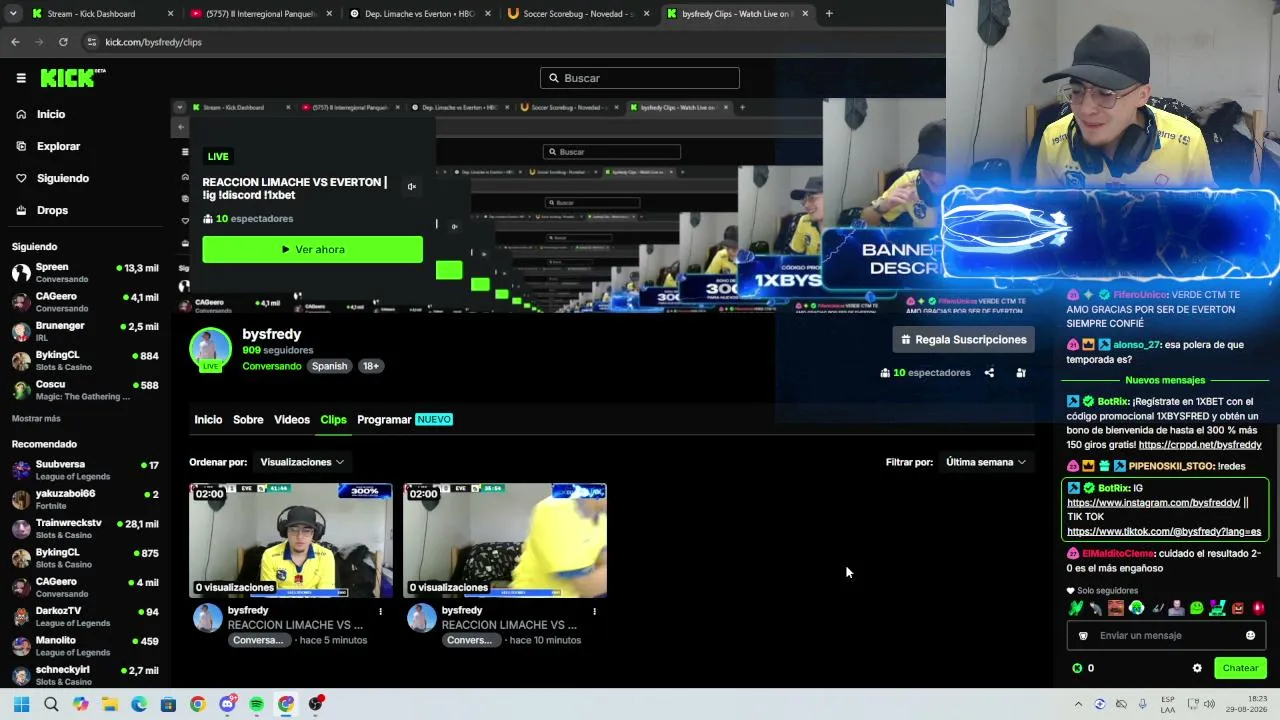Open Spreen's followed channel
Image resolution: width=1280 pixels, height=720 pixels.
pyautogui.click(x=85, y=273)
